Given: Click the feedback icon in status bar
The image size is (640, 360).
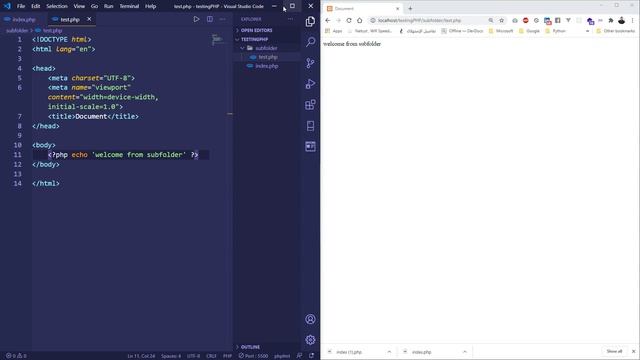Looking at the screenshot, I should (300, 356).
